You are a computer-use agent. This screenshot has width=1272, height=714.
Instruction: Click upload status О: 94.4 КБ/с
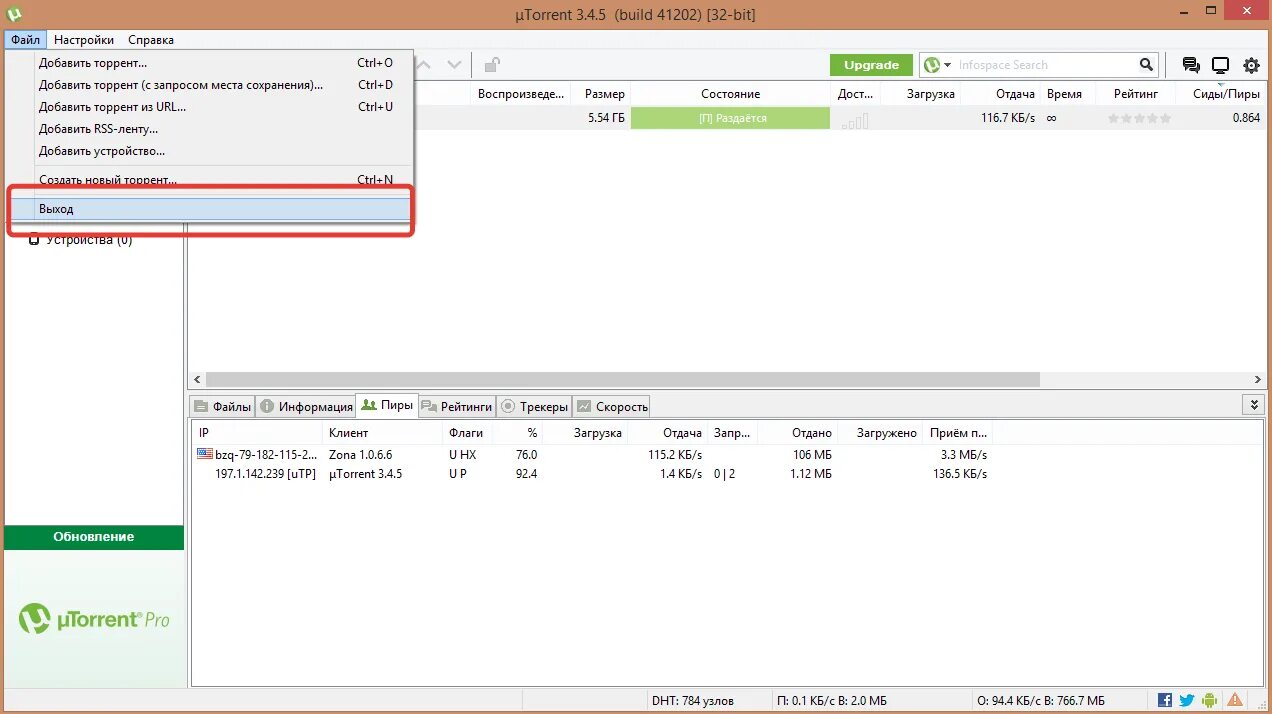pos(1040,700)
